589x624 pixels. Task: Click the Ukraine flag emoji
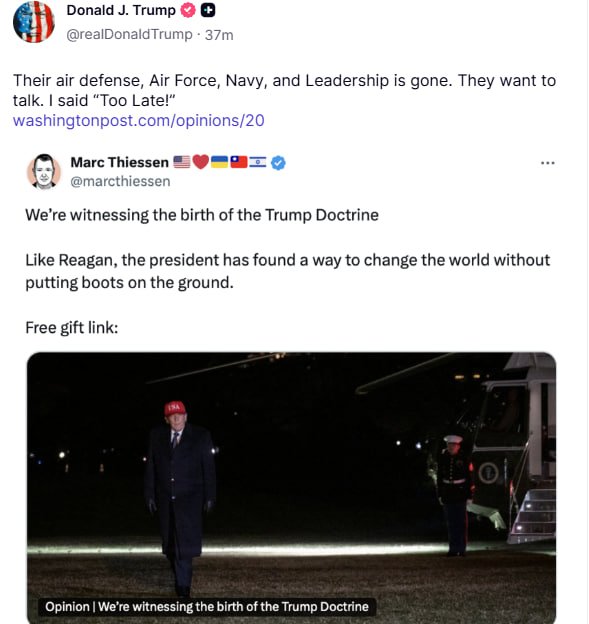click(219, 162)
